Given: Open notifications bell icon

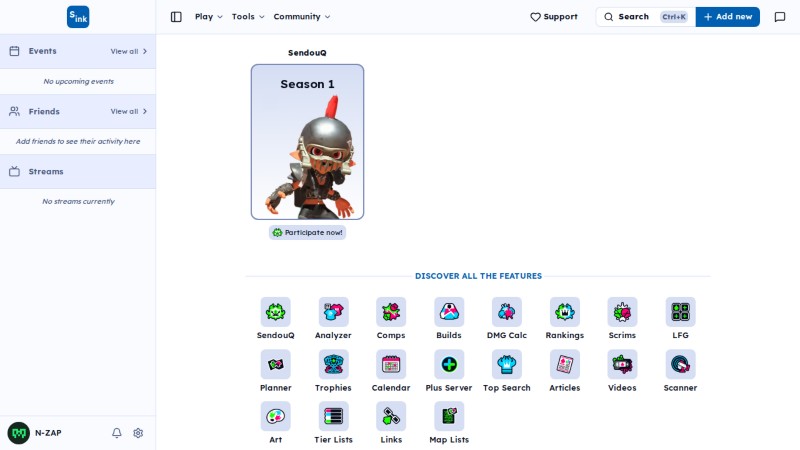Looking at the screenshot, I should click(117, 433).
